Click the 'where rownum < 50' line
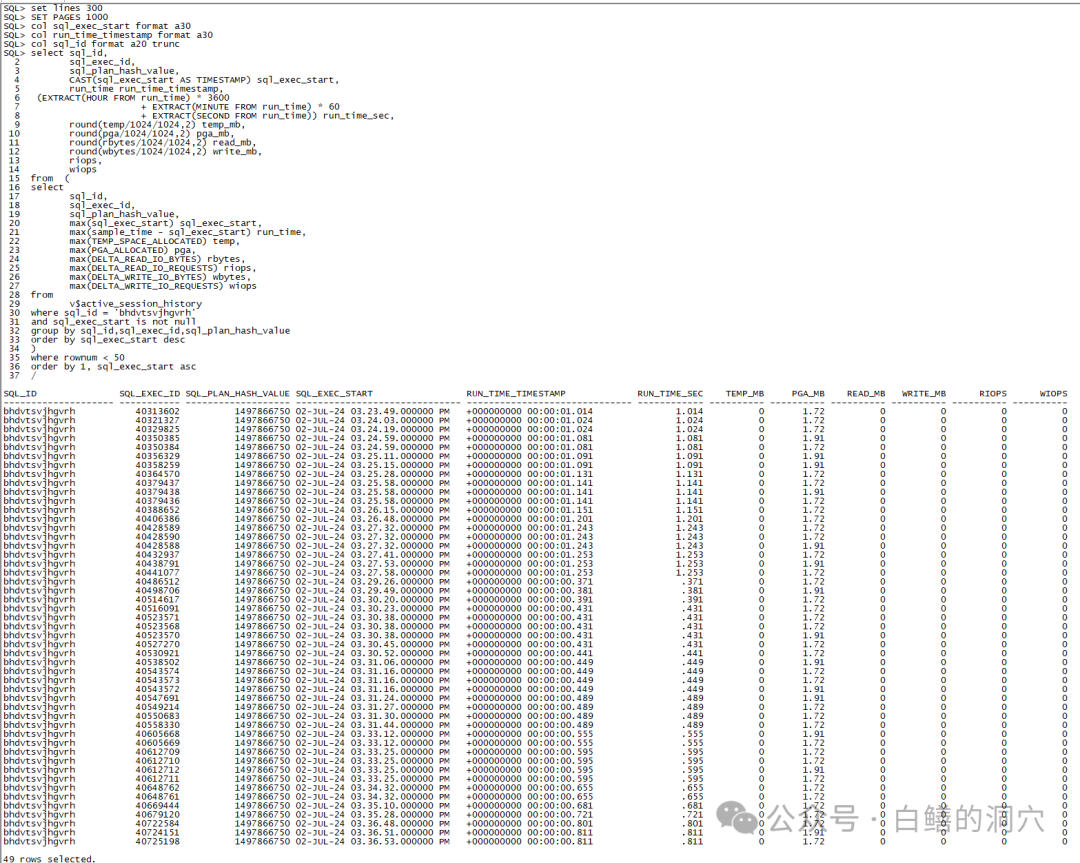Viewport: 1080px width, 863px height. pyautogui.click(x=78, y=357)
